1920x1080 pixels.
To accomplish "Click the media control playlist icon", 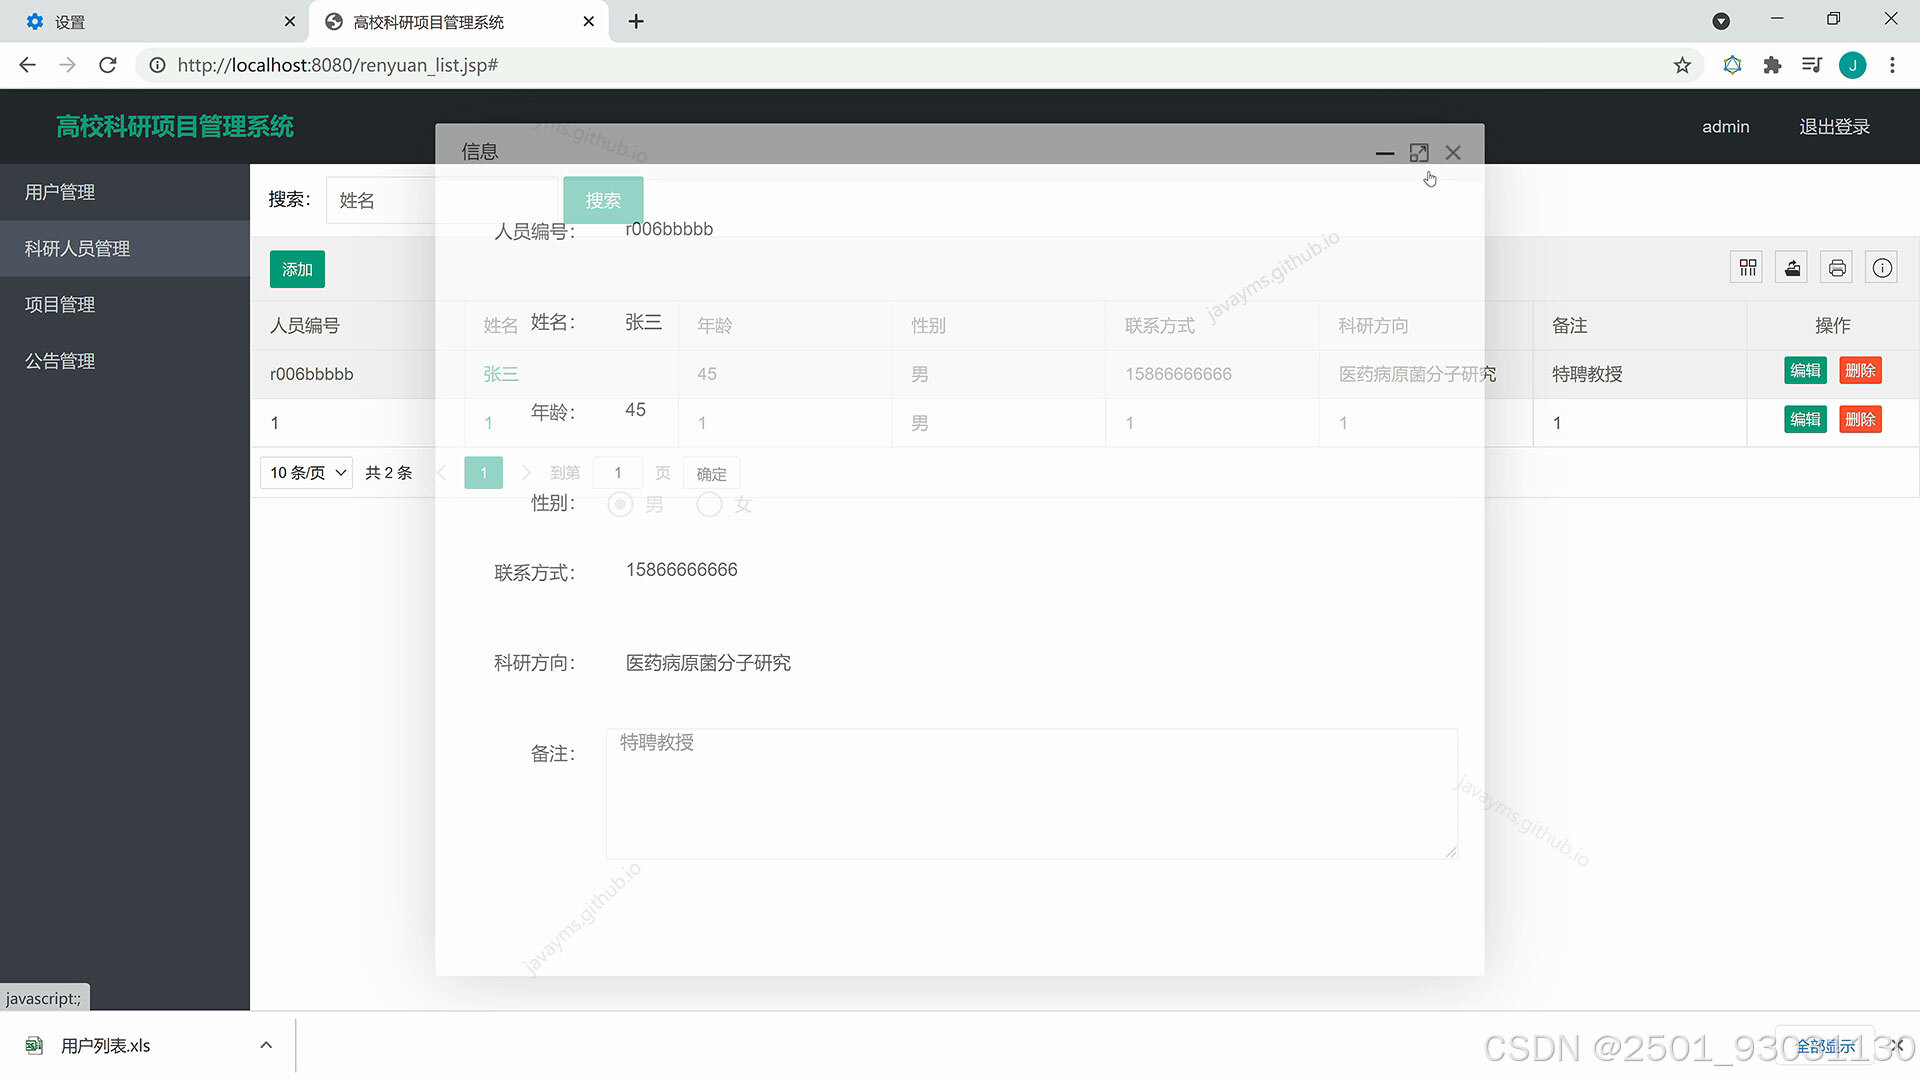I will (1812, 65).
